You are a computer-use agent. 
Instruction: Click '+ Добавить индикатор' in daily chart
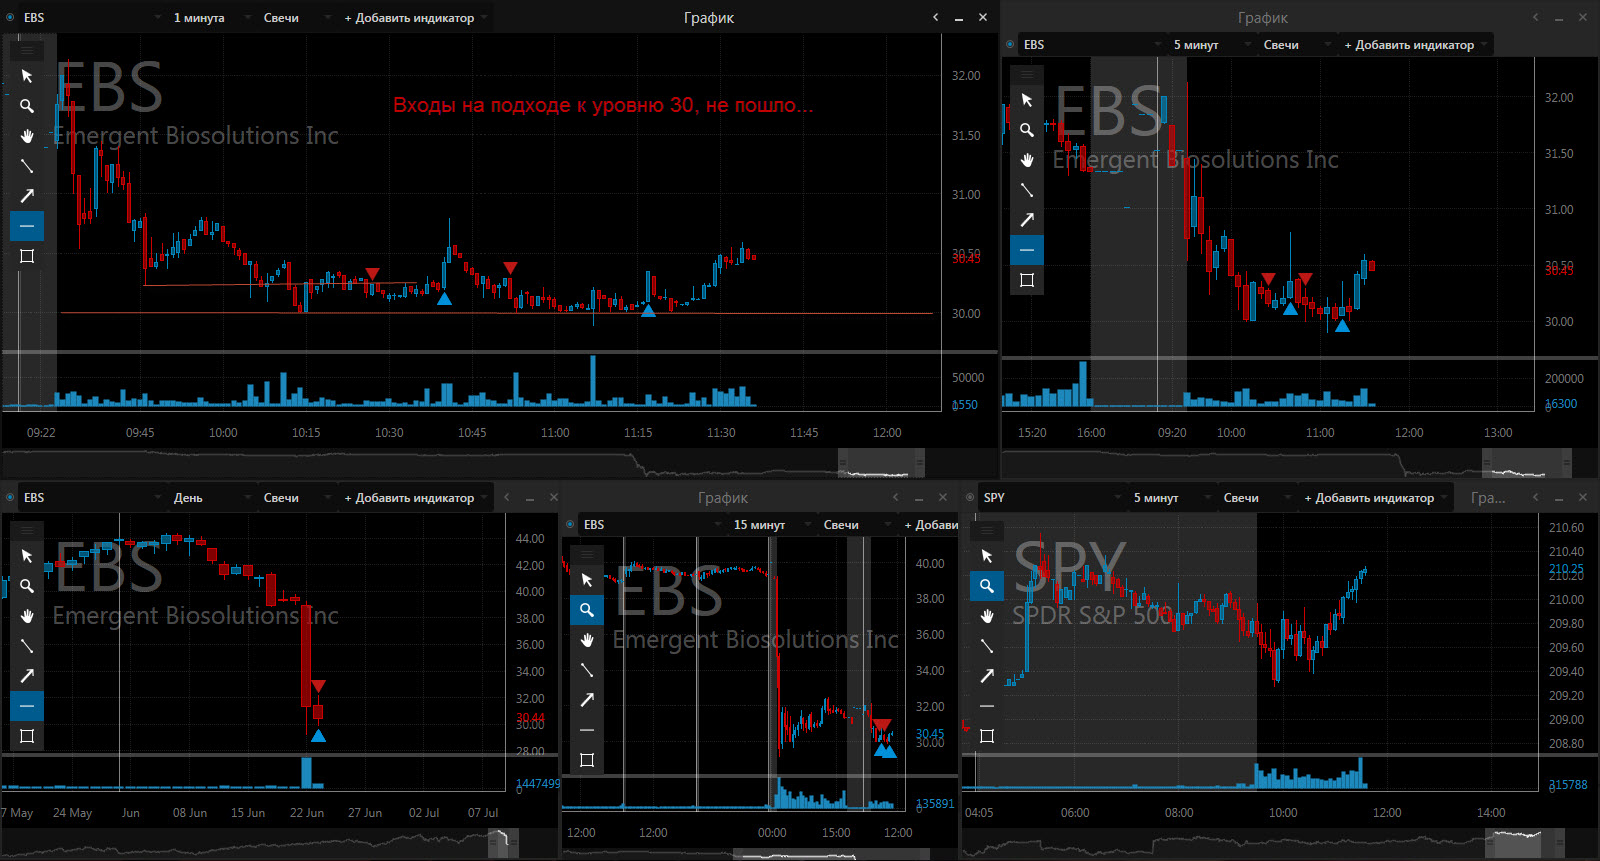tap(415, 498)
